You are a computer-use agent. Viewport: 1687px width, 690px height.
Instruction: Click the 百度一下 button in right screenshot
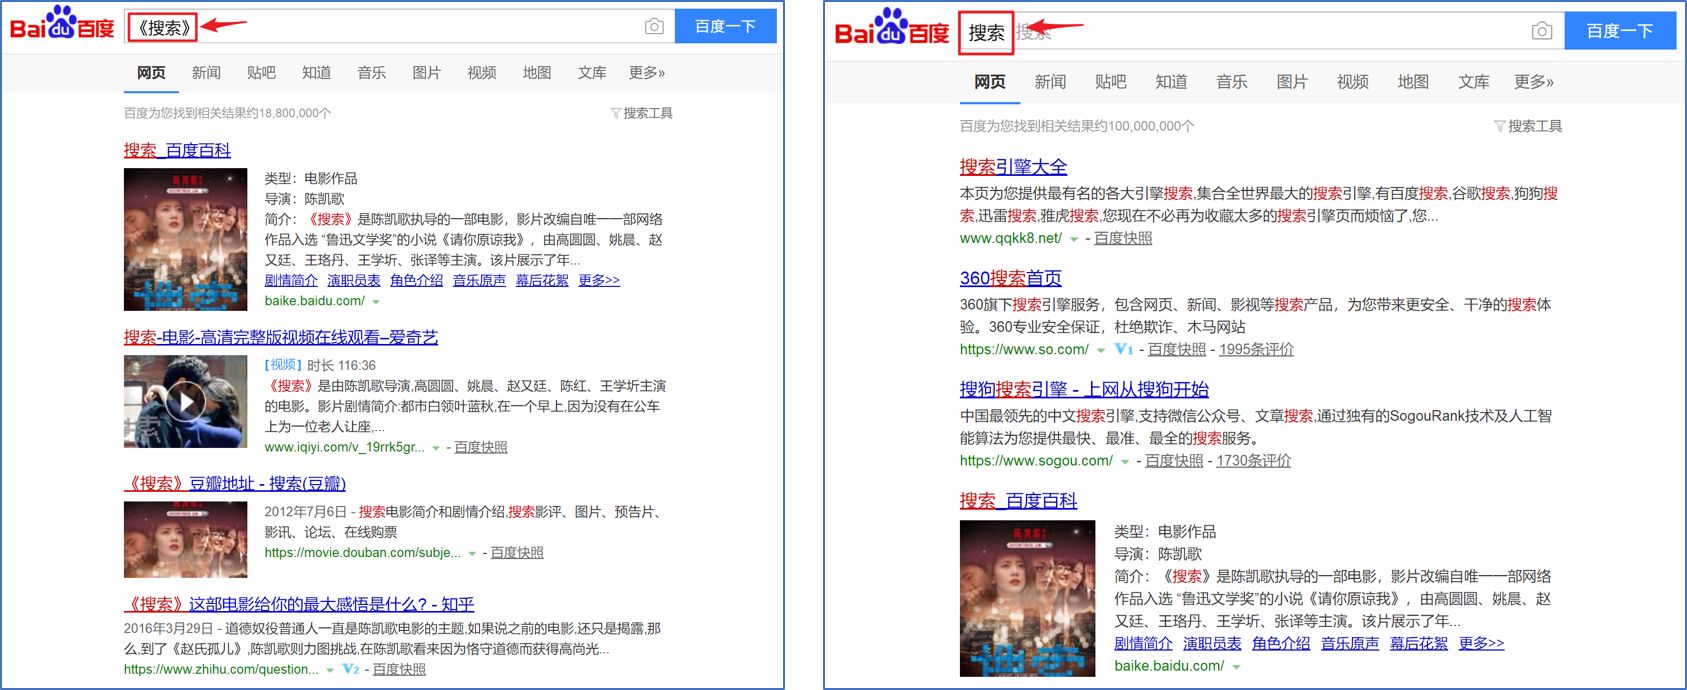pyautogui.click(x=1619, y=31)
